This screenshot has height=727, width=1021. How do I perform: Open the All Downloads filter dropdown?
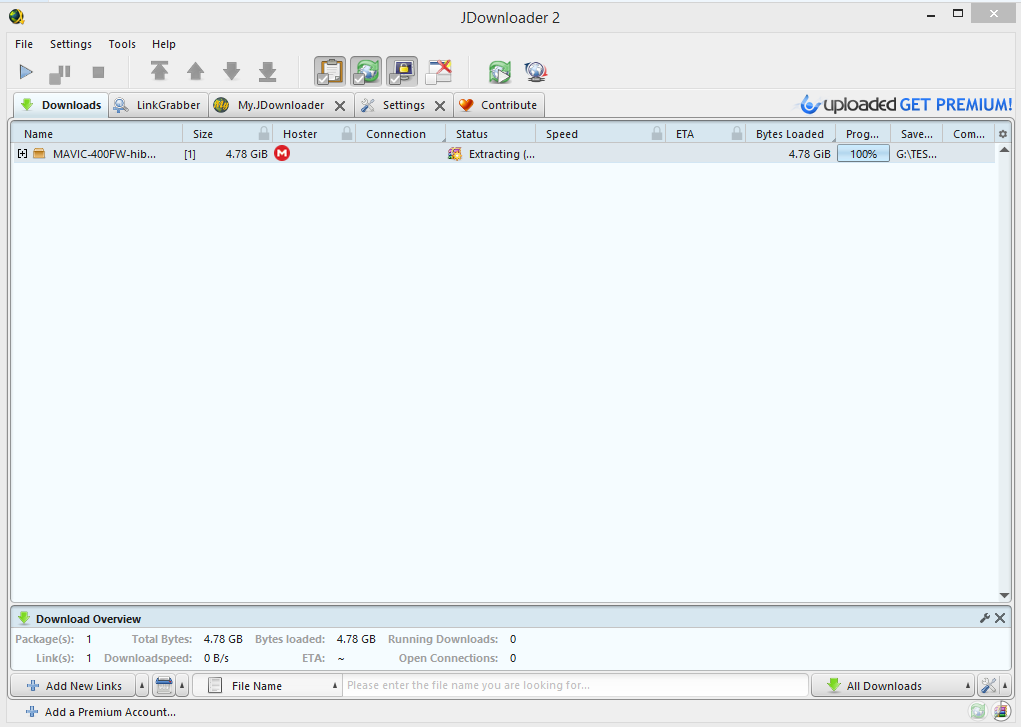(893, 686)
